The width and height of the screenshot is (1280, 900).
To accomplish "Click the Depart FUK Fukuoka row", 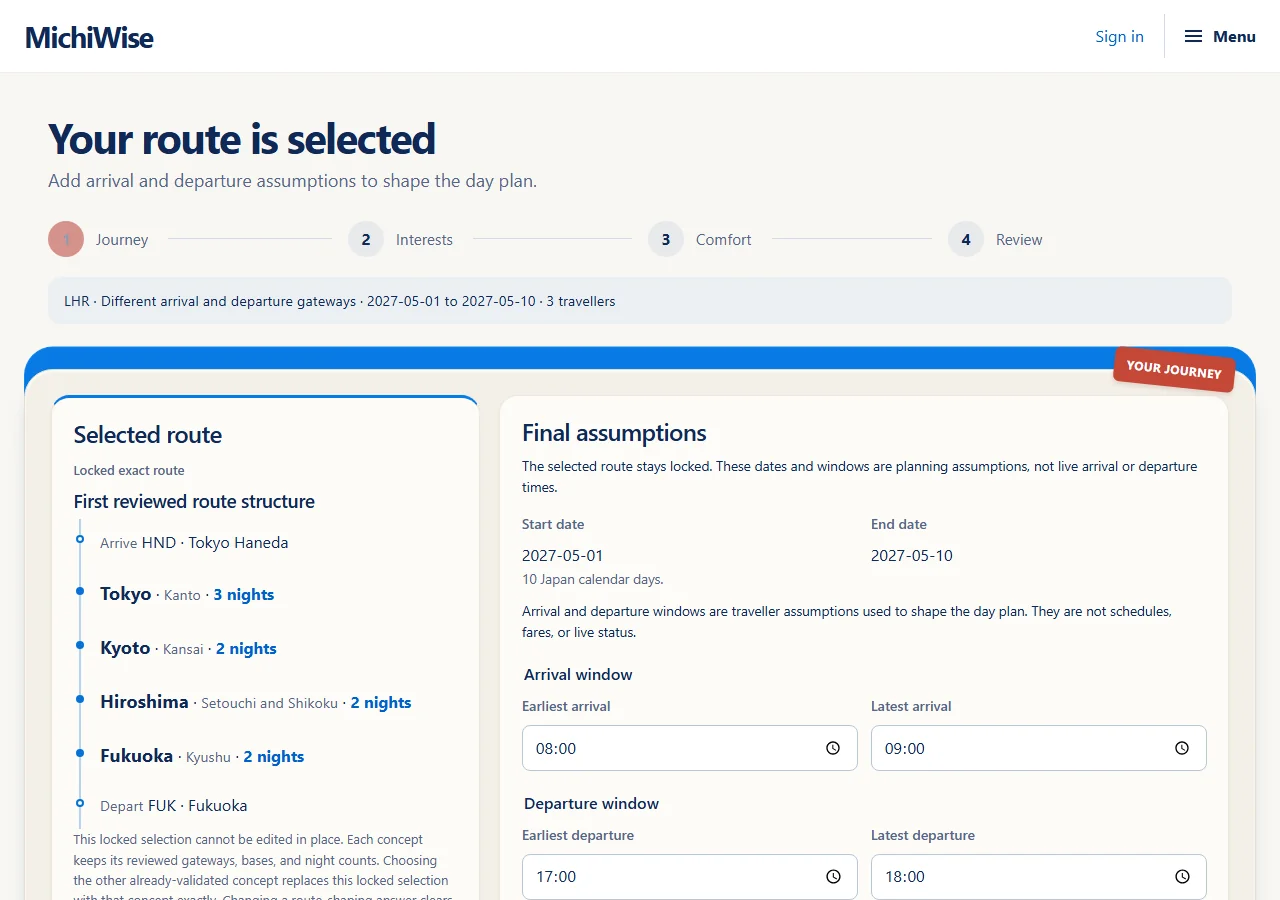I will [x=174, y=806].
